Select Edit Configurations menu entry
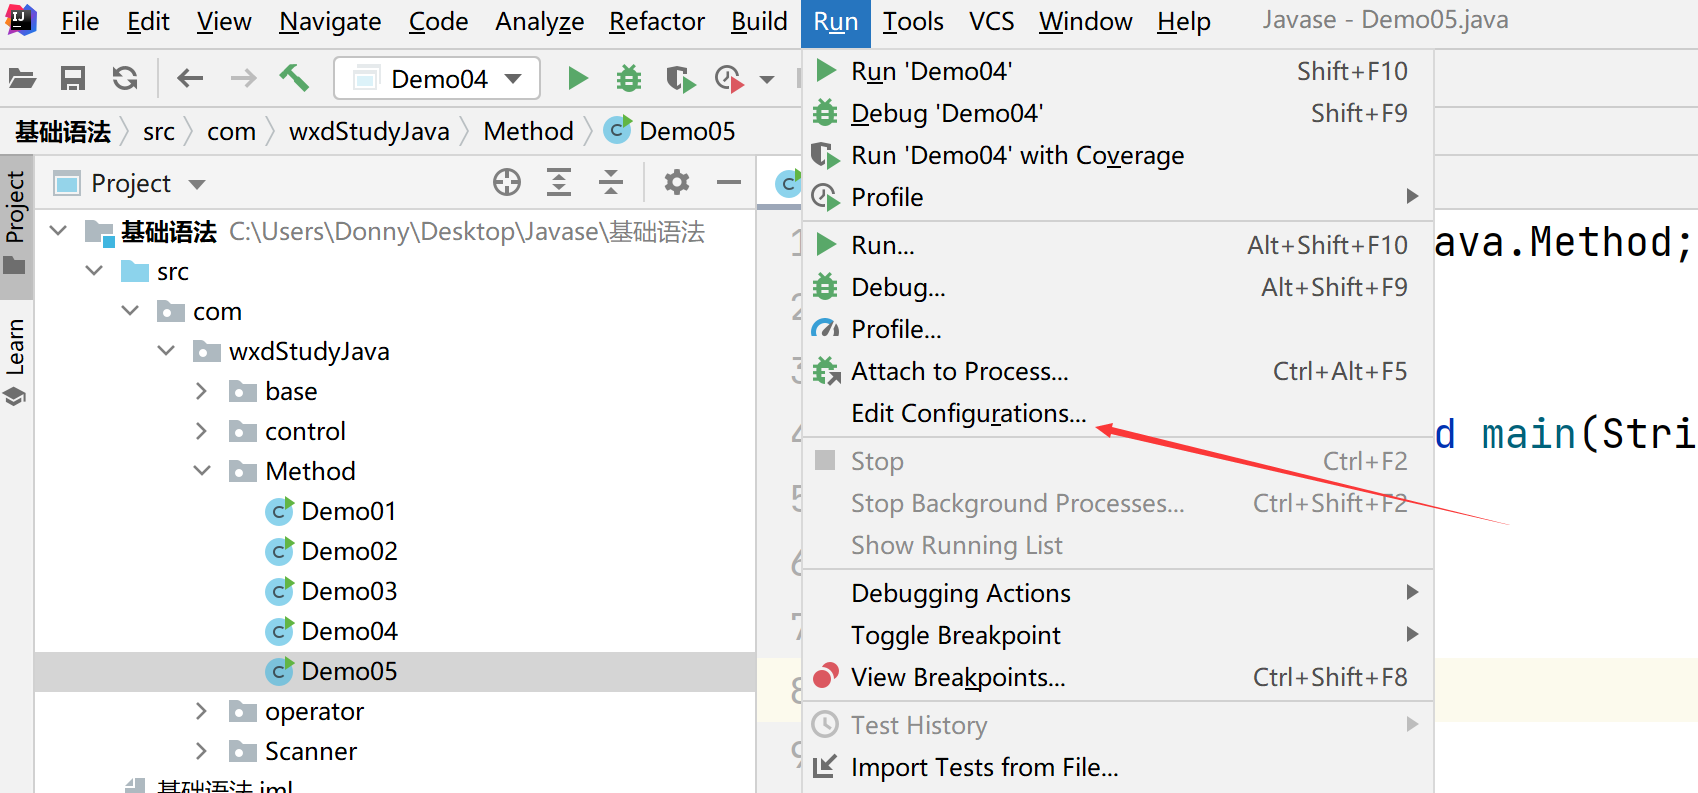Image resolution: width=1698 pixels, height=793 pixels. pyautogui.click(x=967, y=414)
